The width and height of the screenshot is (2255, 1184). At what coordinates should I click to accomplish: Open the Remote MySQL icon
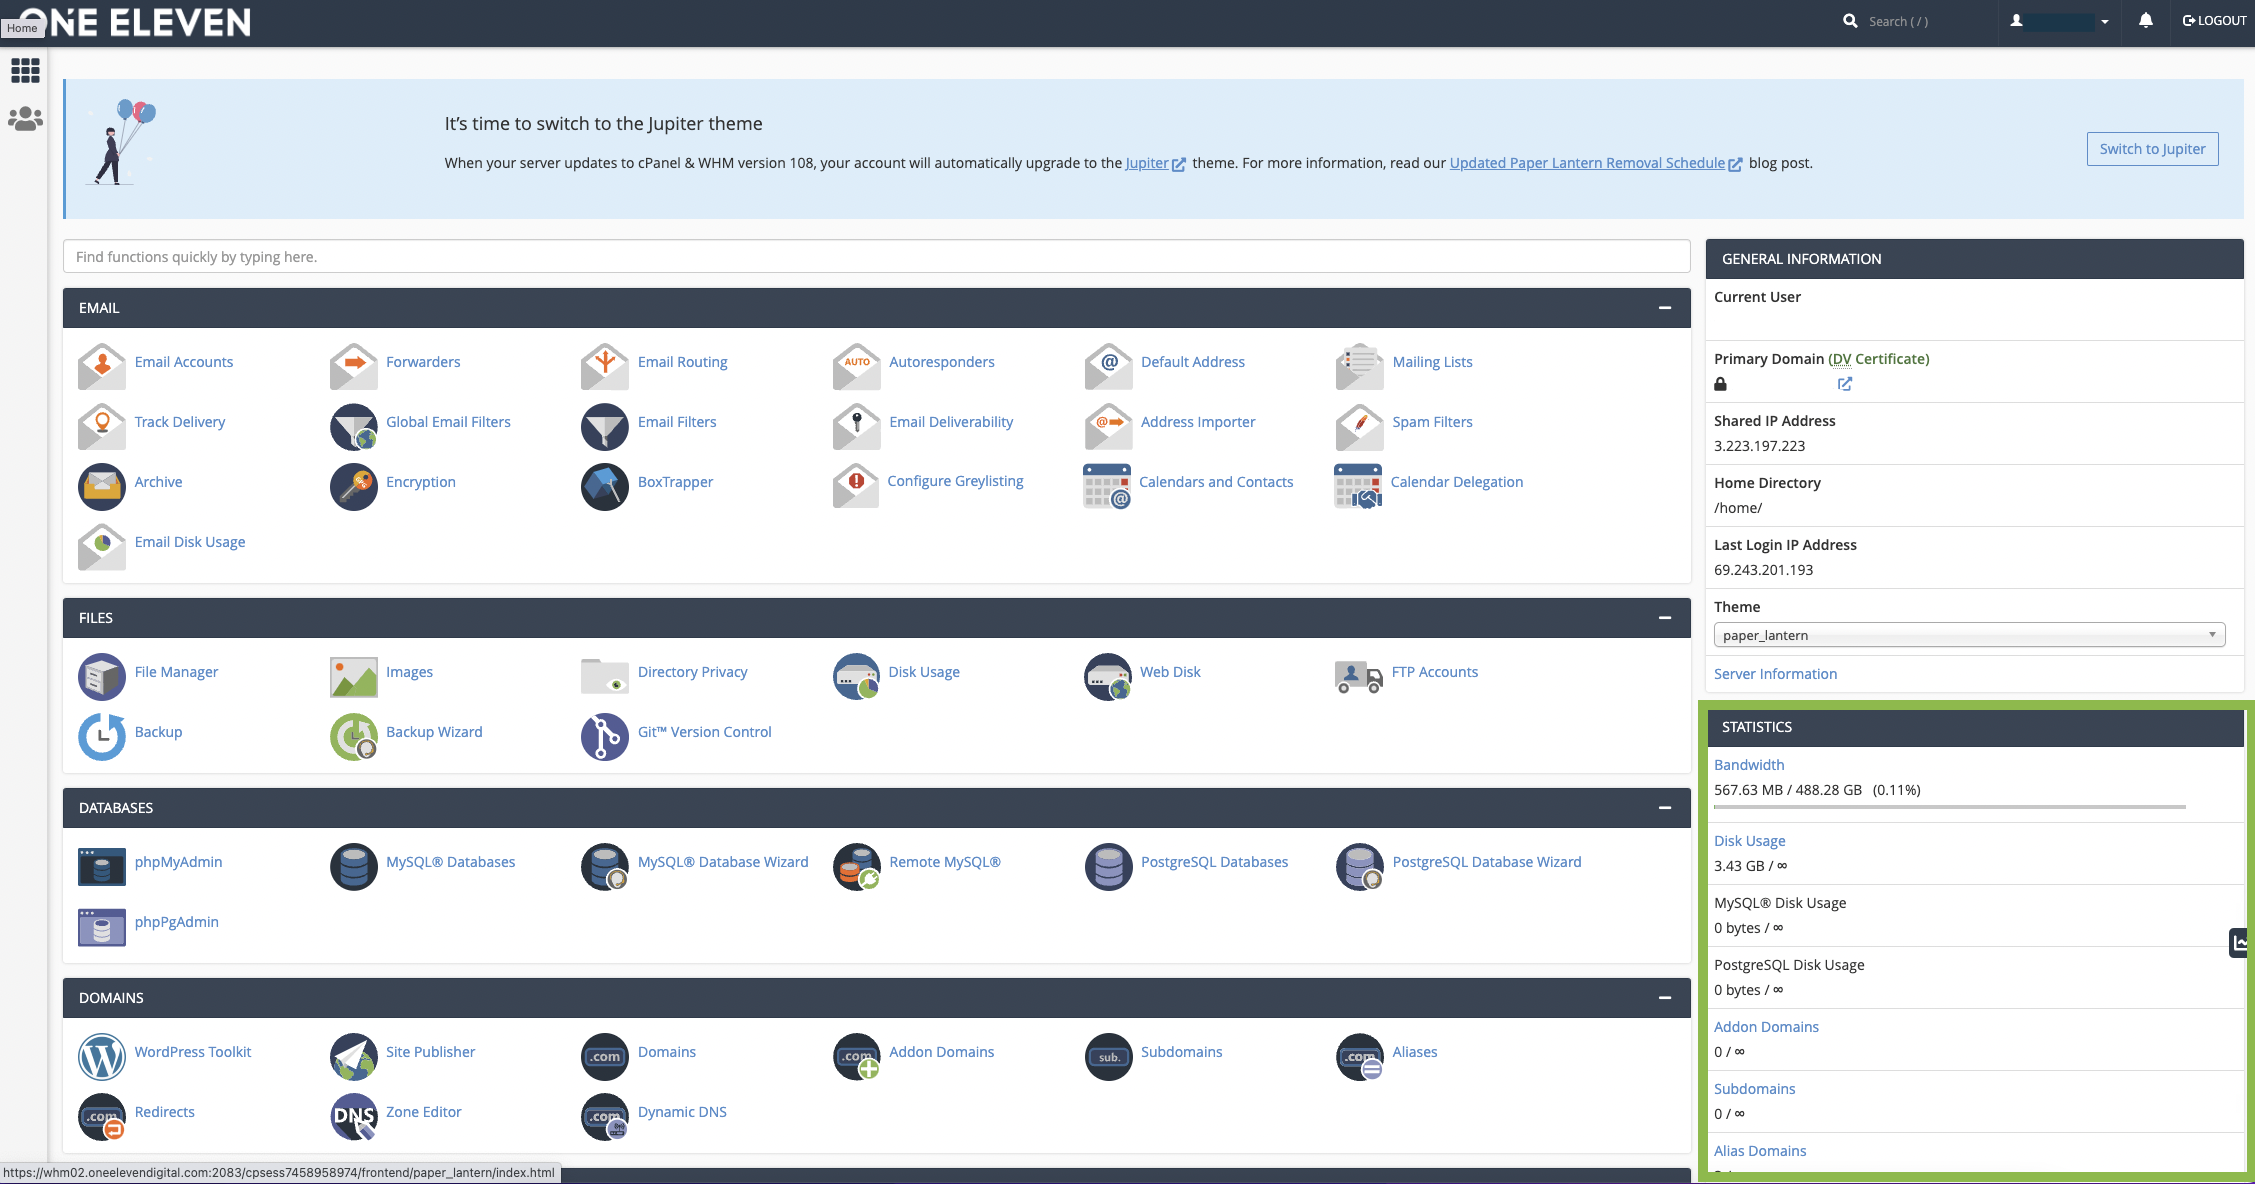(x=857, y=867)
